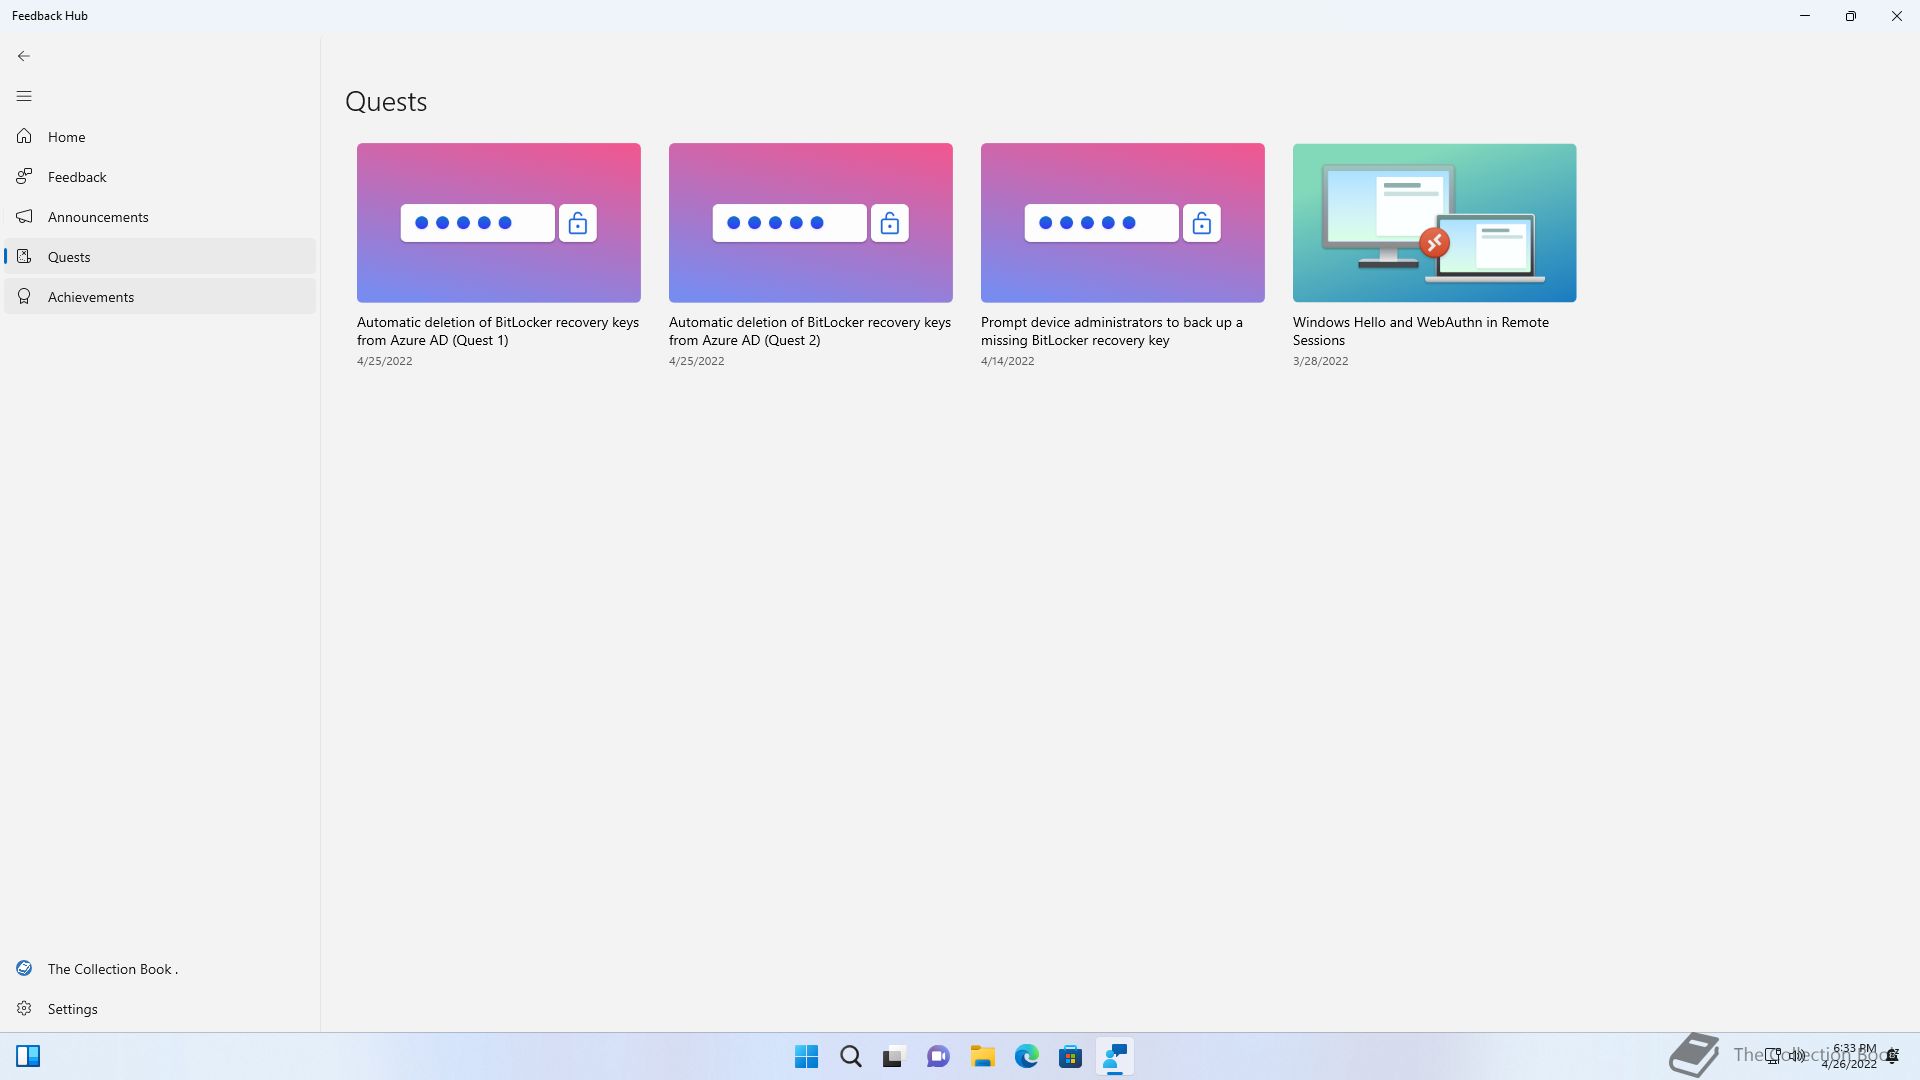Open the Windows Start menu
This screenshot has height=1080, width=1920.
pyautogui.click(x=806, y=1057)
